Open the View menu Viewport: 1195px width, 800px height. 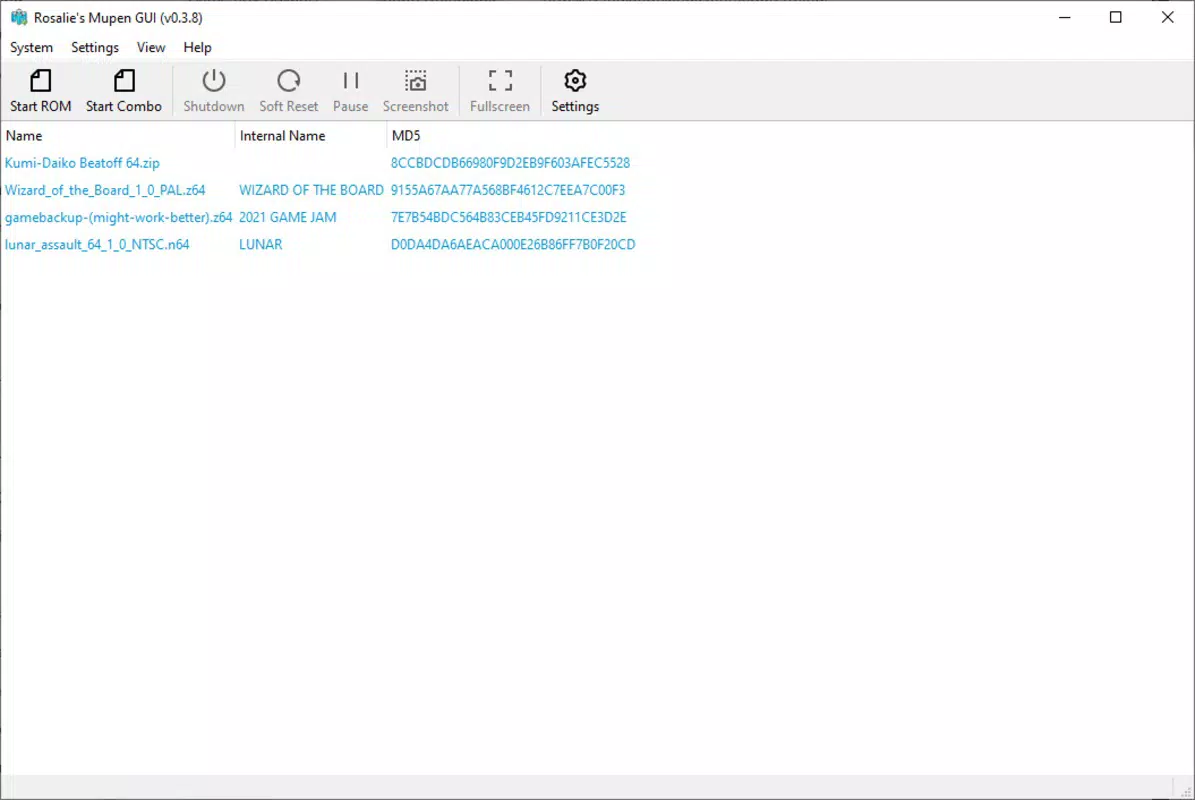tap(151, 47)
